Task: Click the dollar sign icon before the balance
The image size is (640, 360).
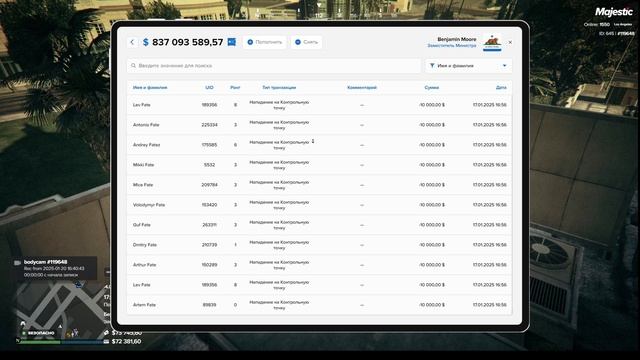Action: (146, 42)
